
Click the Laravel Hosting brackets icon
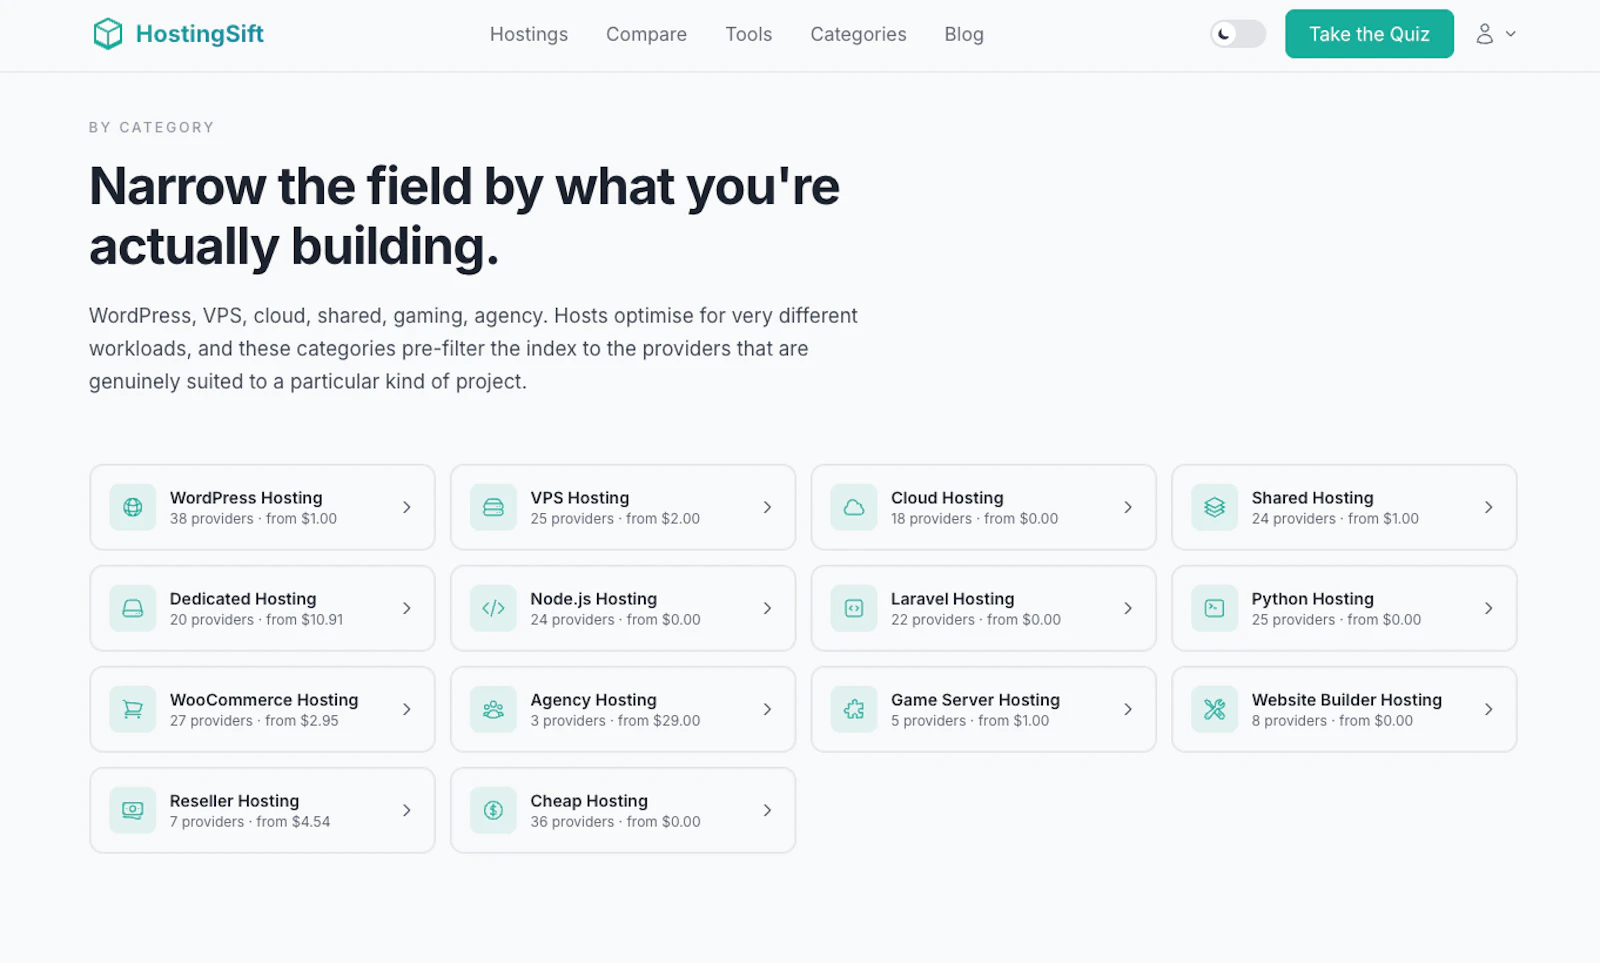(x=854, y=608)
